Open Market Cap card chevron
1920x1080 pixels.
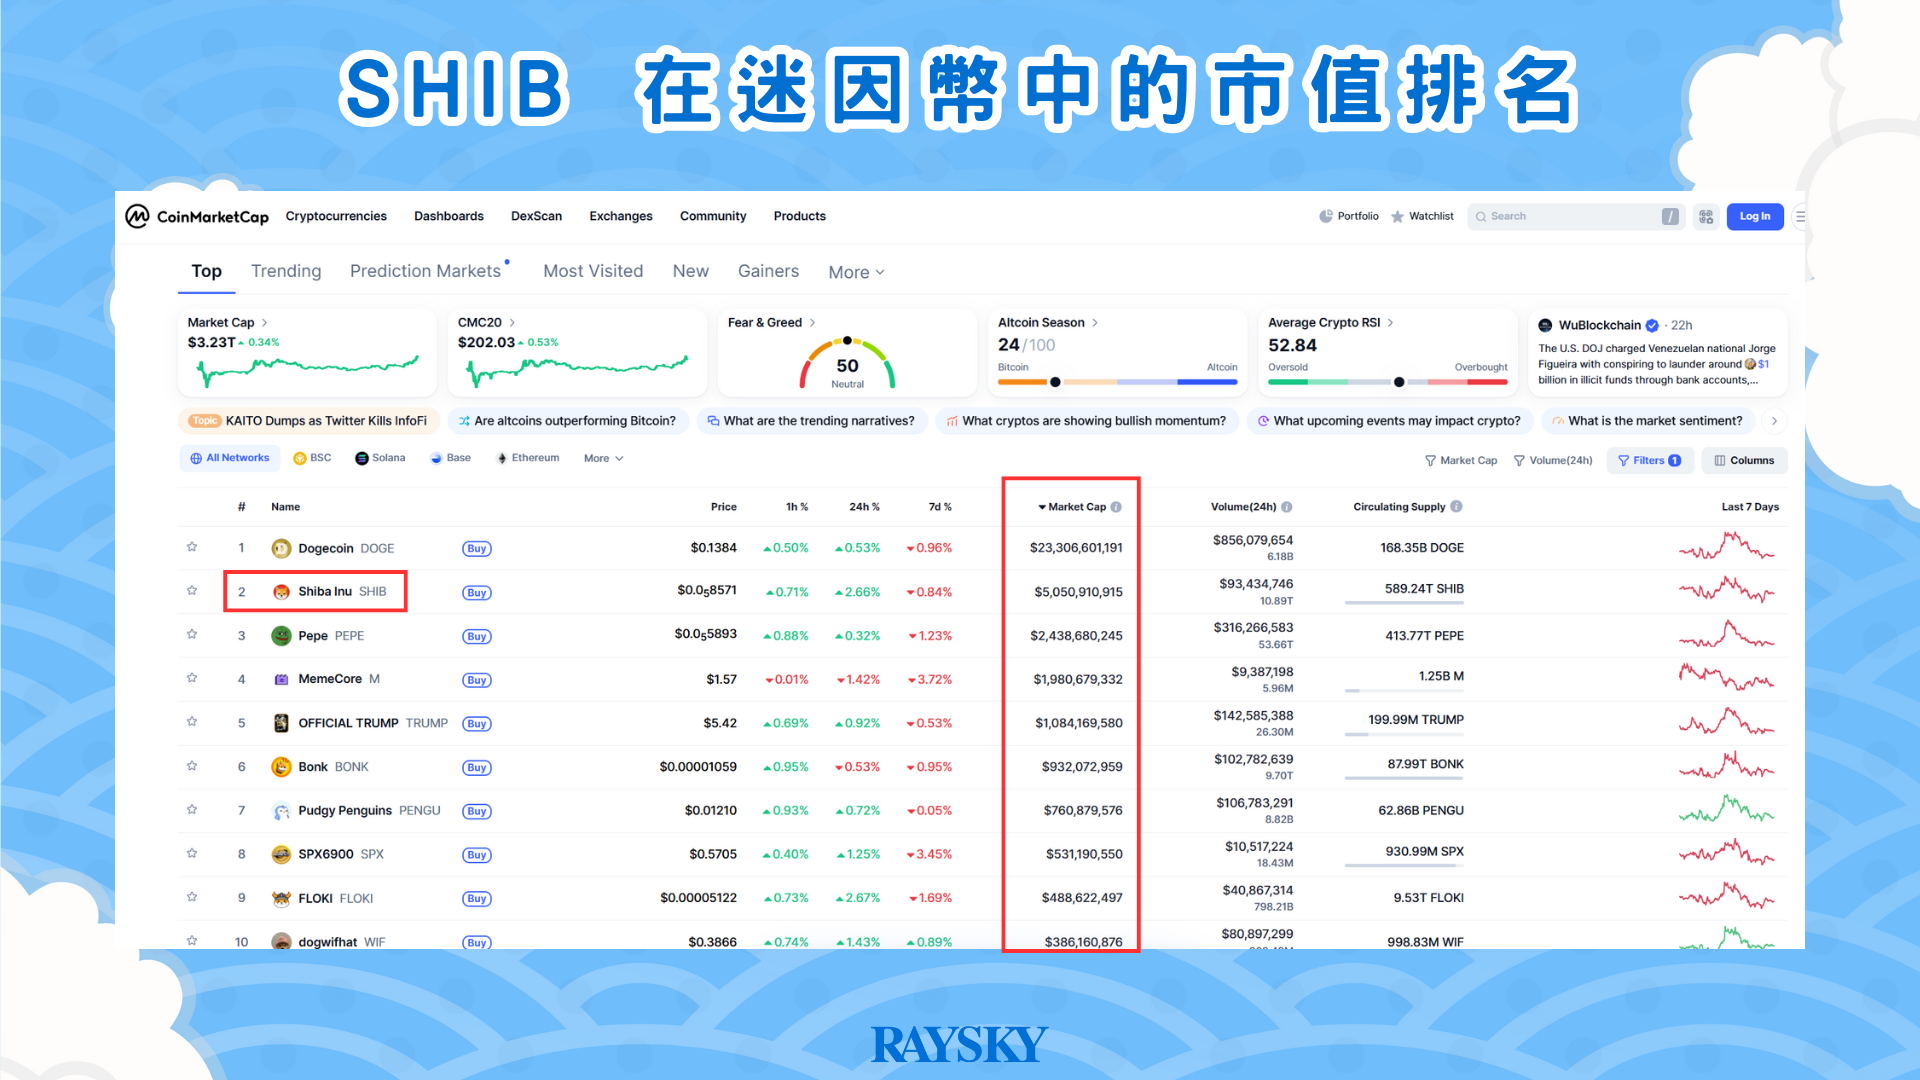(264, 322)
